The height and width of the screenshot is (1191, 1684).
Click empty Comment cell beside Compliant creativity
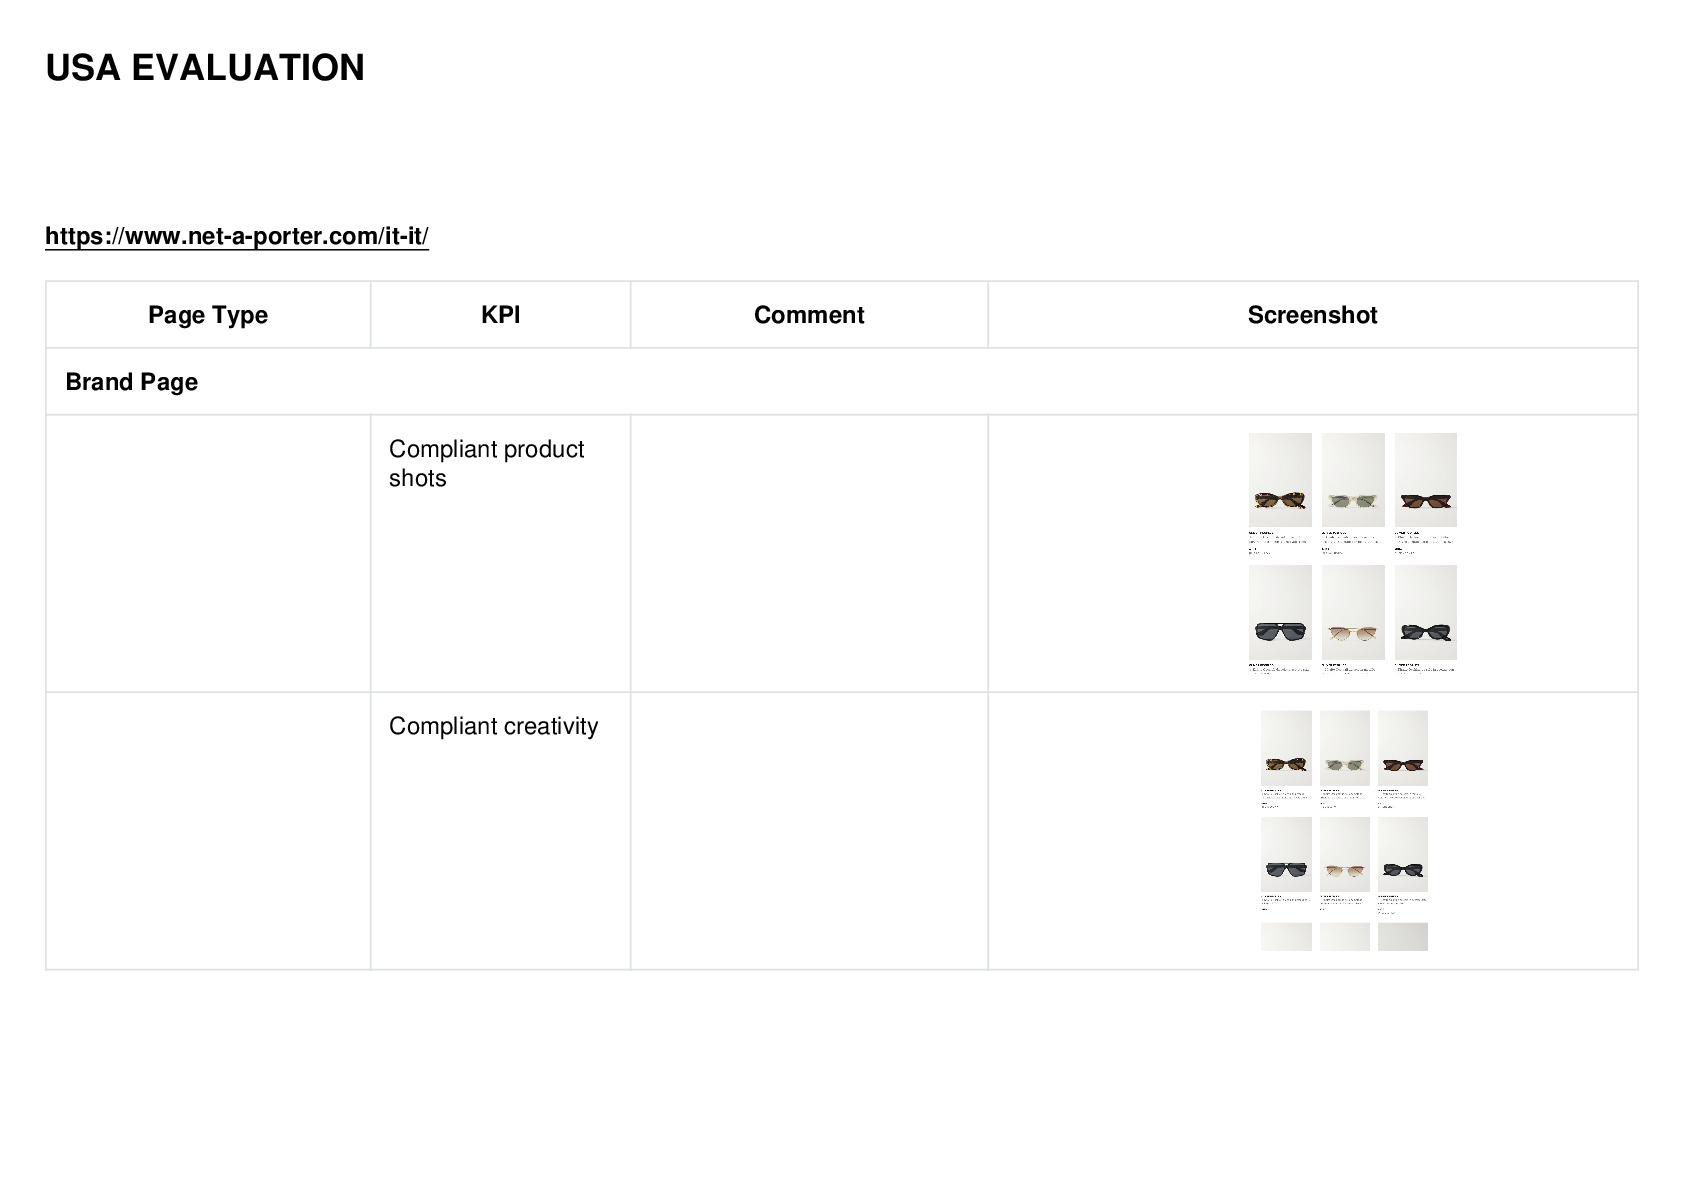click(809, 831)
